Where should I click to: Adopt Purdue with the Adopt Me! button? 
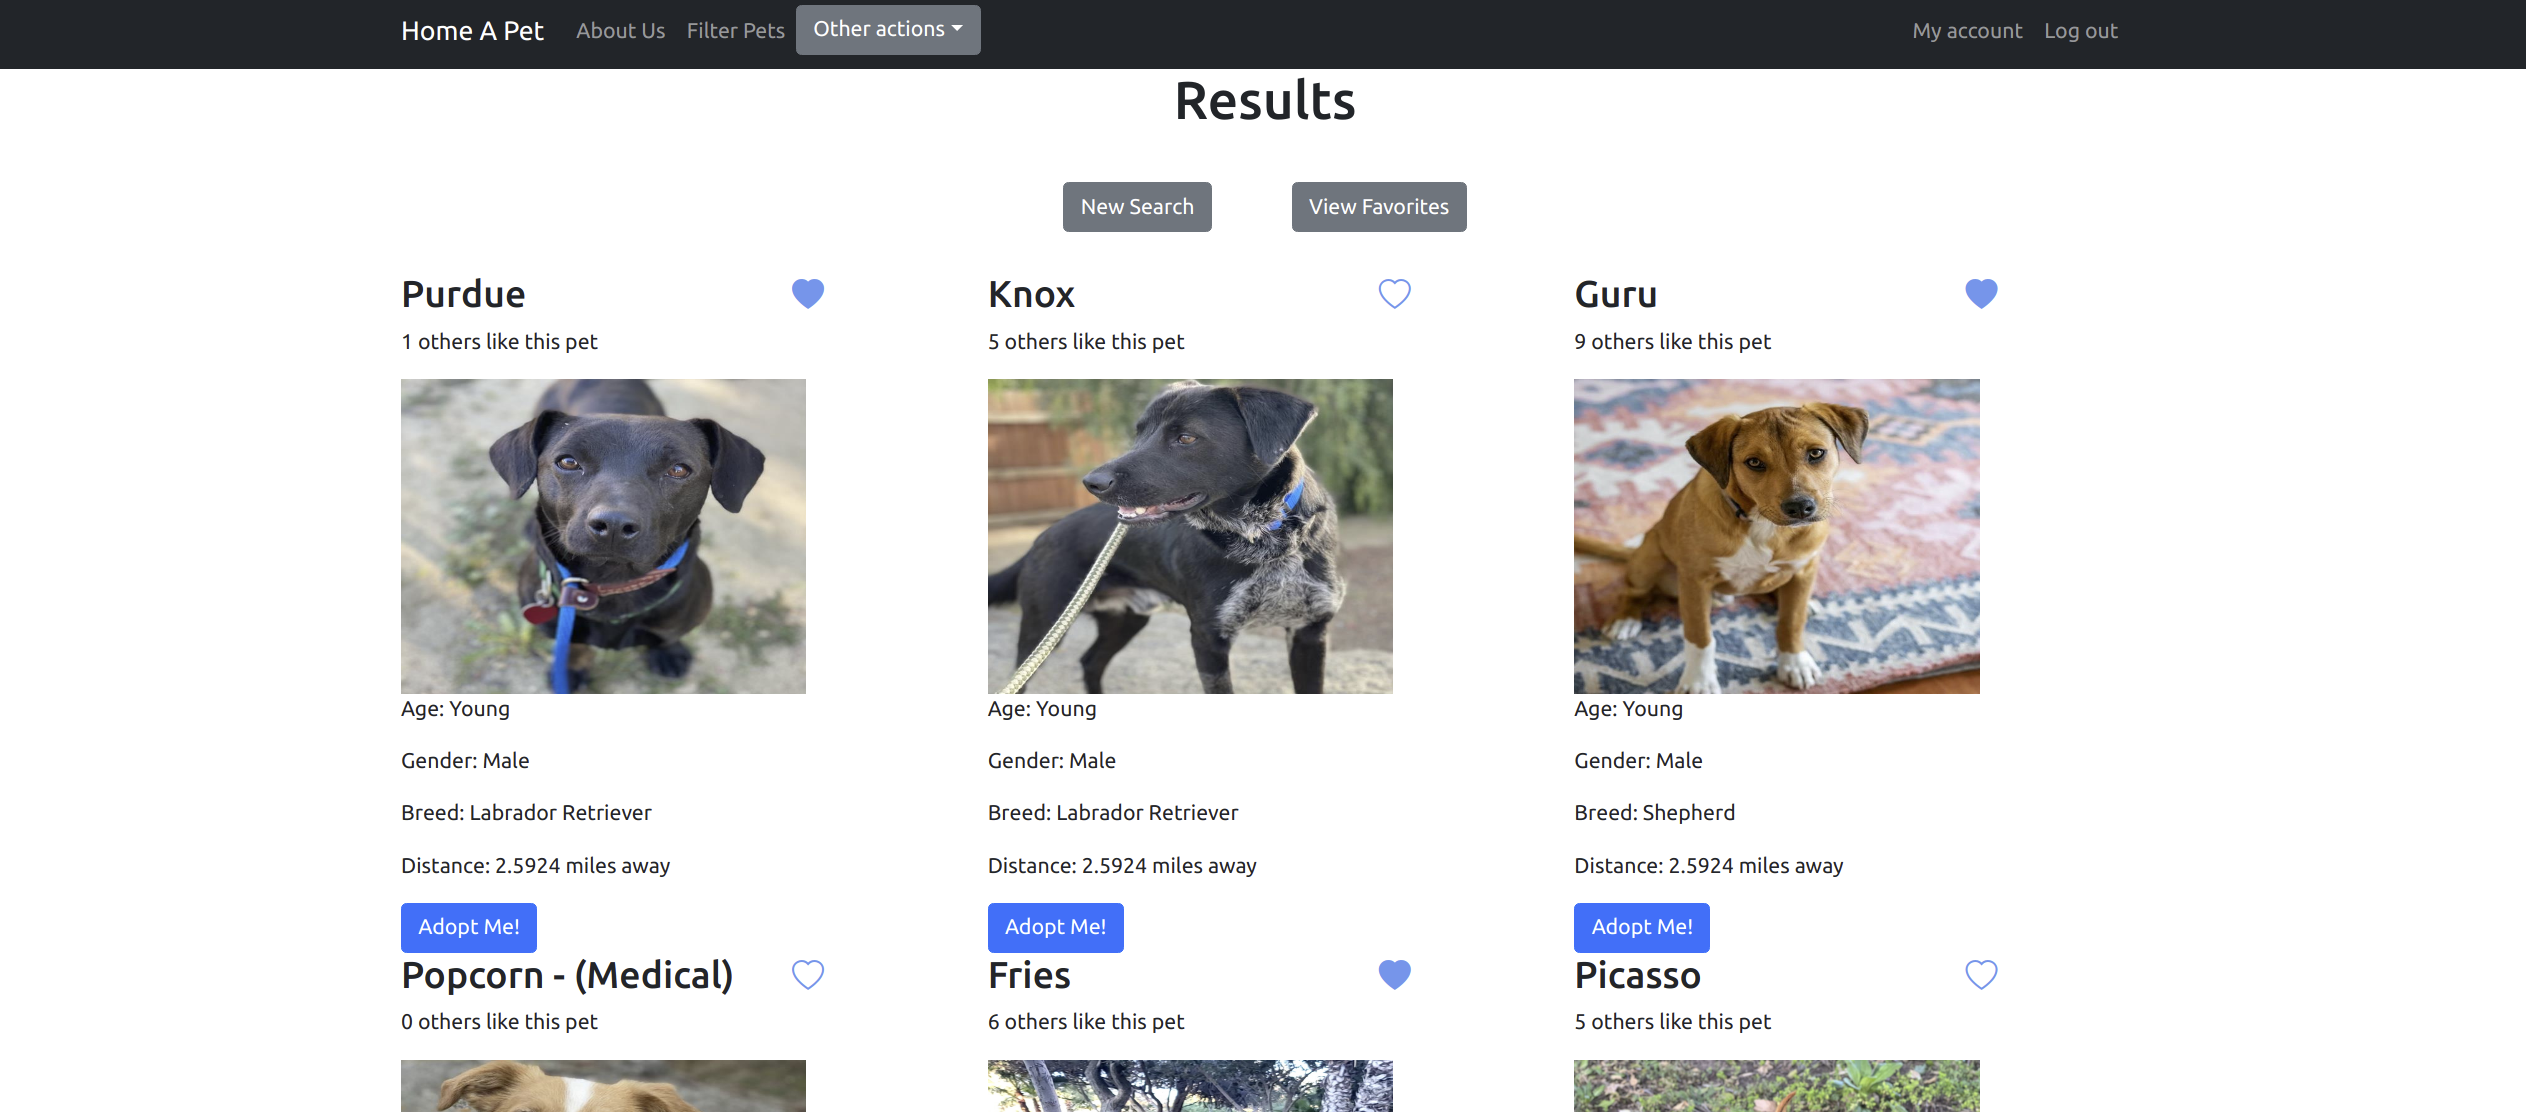click(469, 928)
